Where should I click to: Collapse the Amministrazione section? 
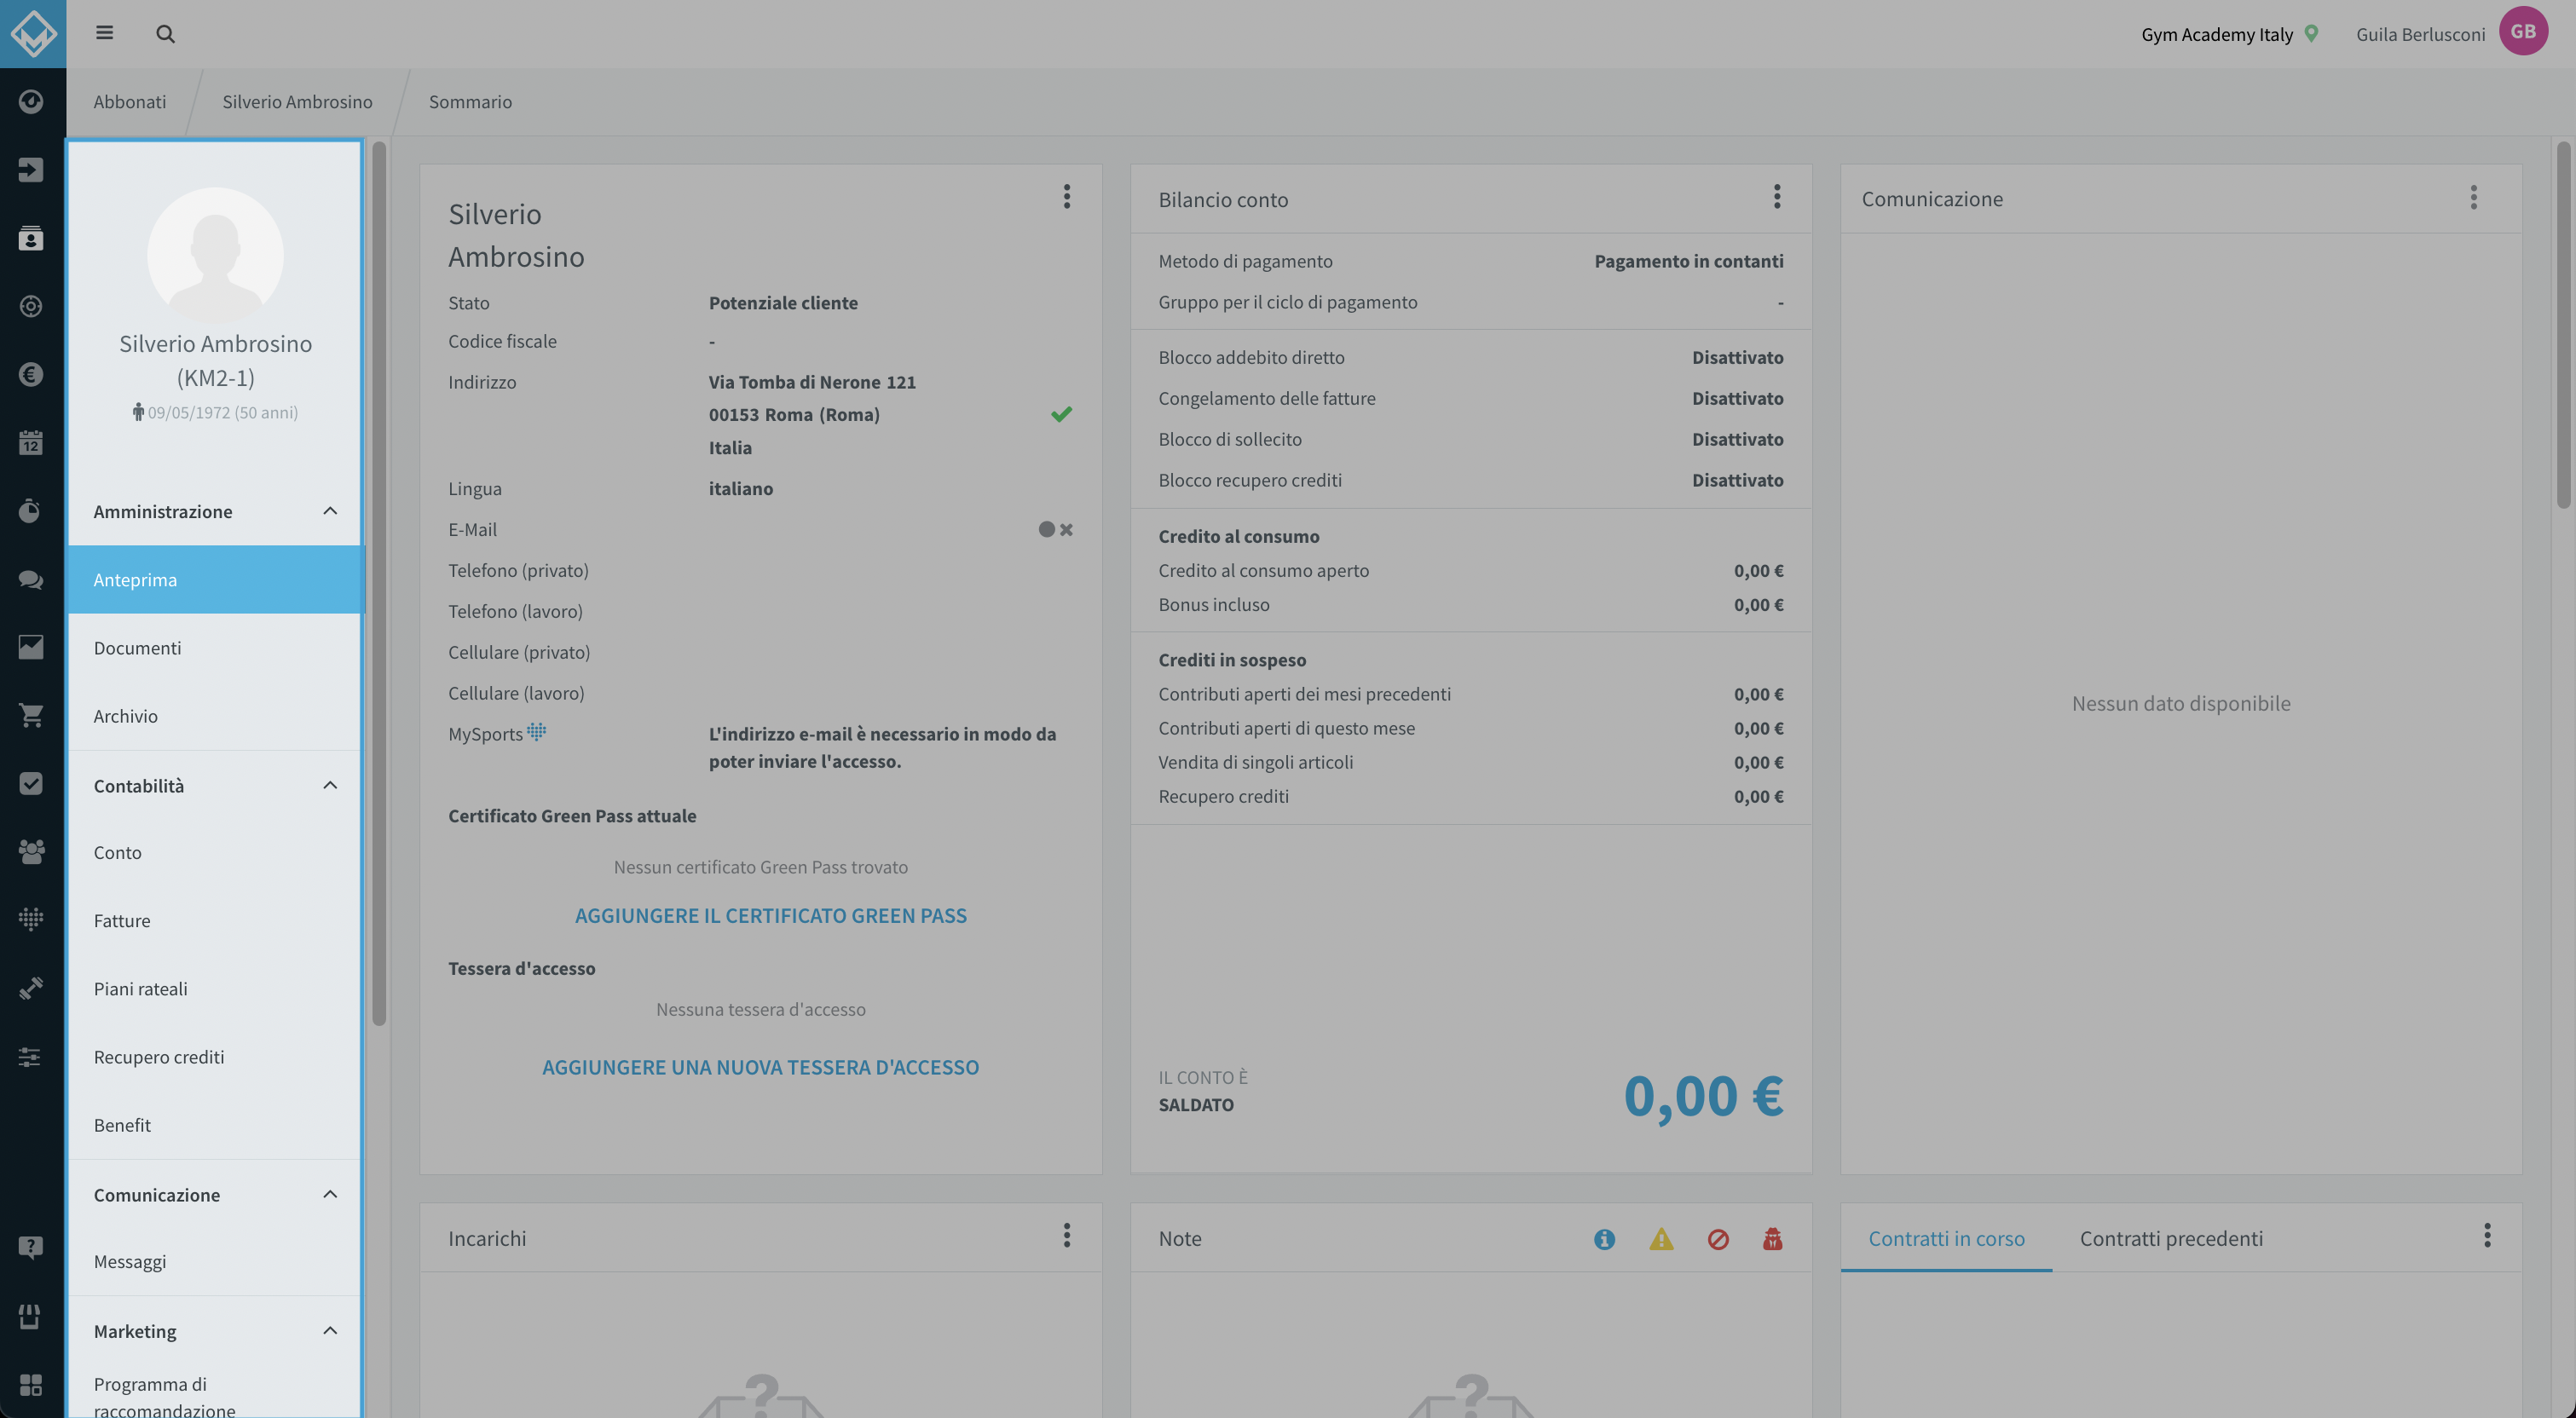coord(330,511)
